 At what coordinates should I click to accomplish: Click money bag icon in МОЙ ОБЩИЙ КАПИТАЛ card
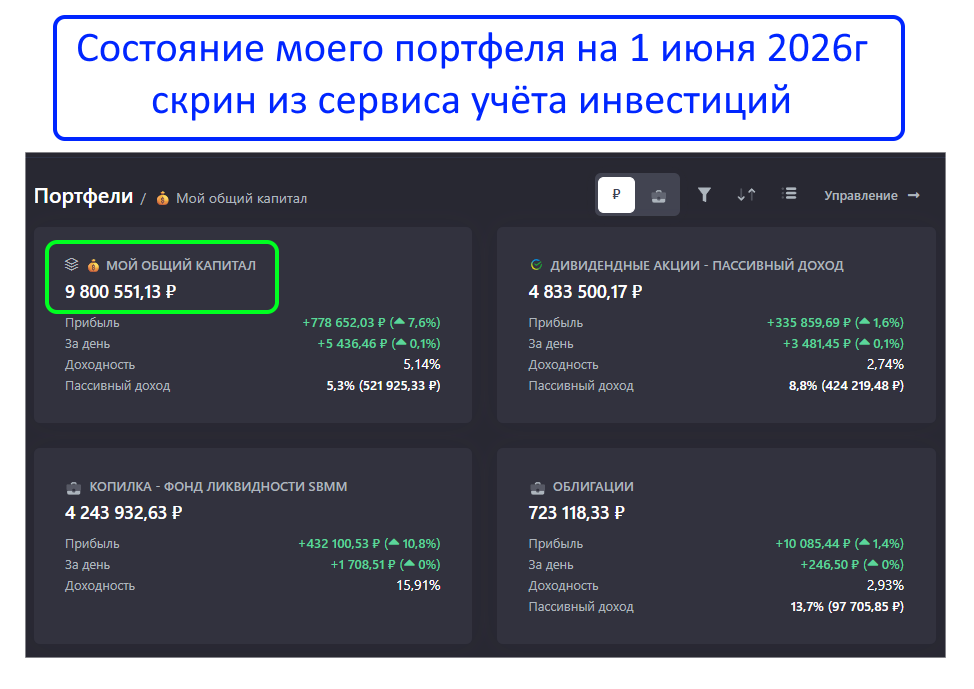(93, 265)
